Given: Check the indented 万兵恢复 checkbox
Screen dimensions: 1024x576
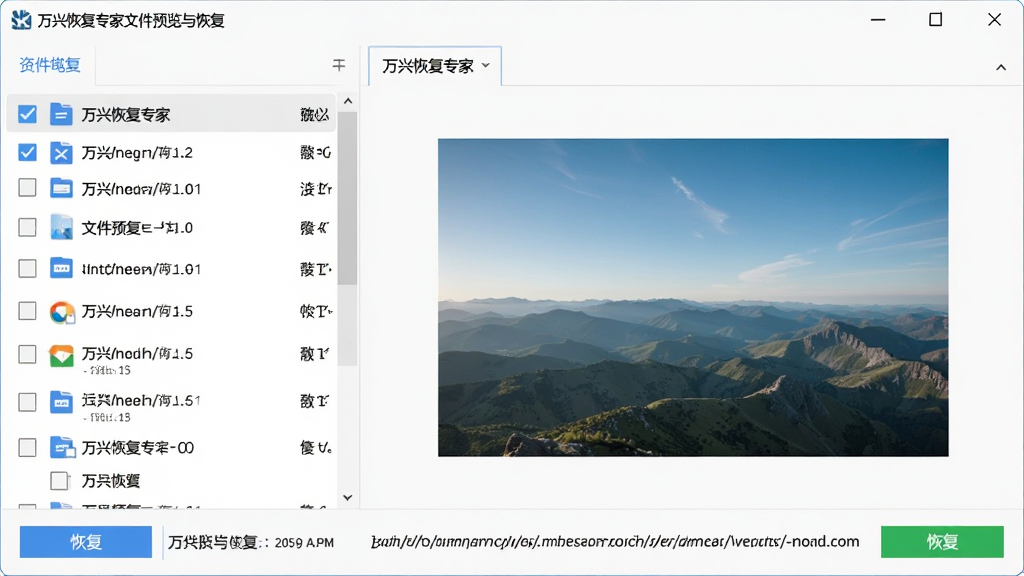Looking at the screenshot, I should (x=59, y=481).
